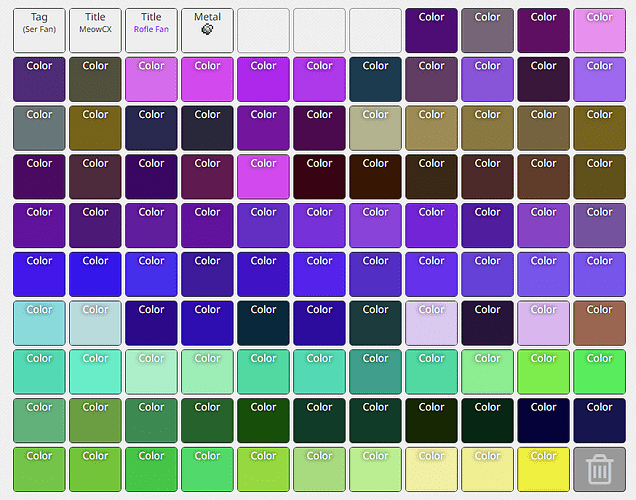Select the Metal item with ore icon
This screenshot has height=500, width=636.
tap(207, 31)
